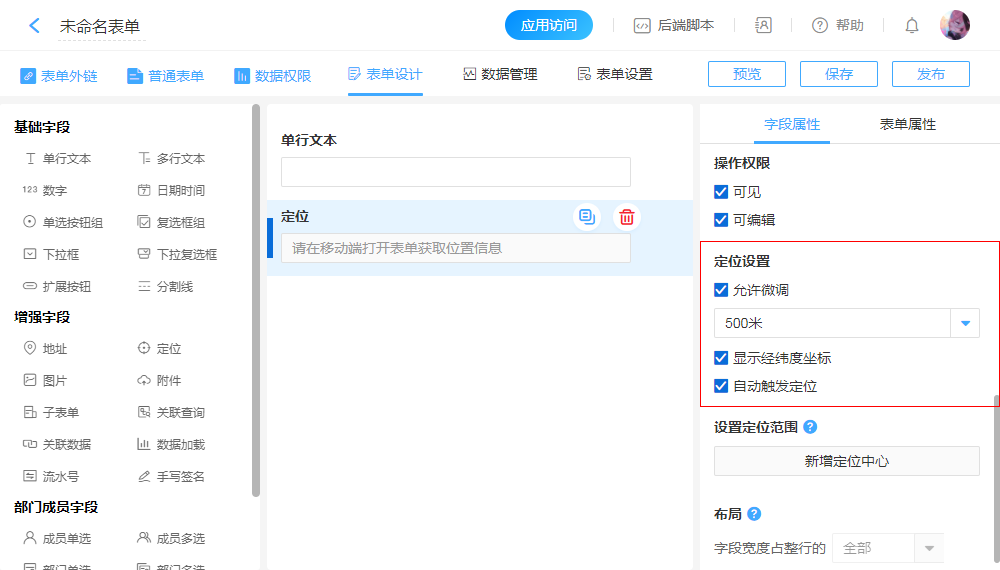Open the 数据管理 tab

[x=500, y=75]
